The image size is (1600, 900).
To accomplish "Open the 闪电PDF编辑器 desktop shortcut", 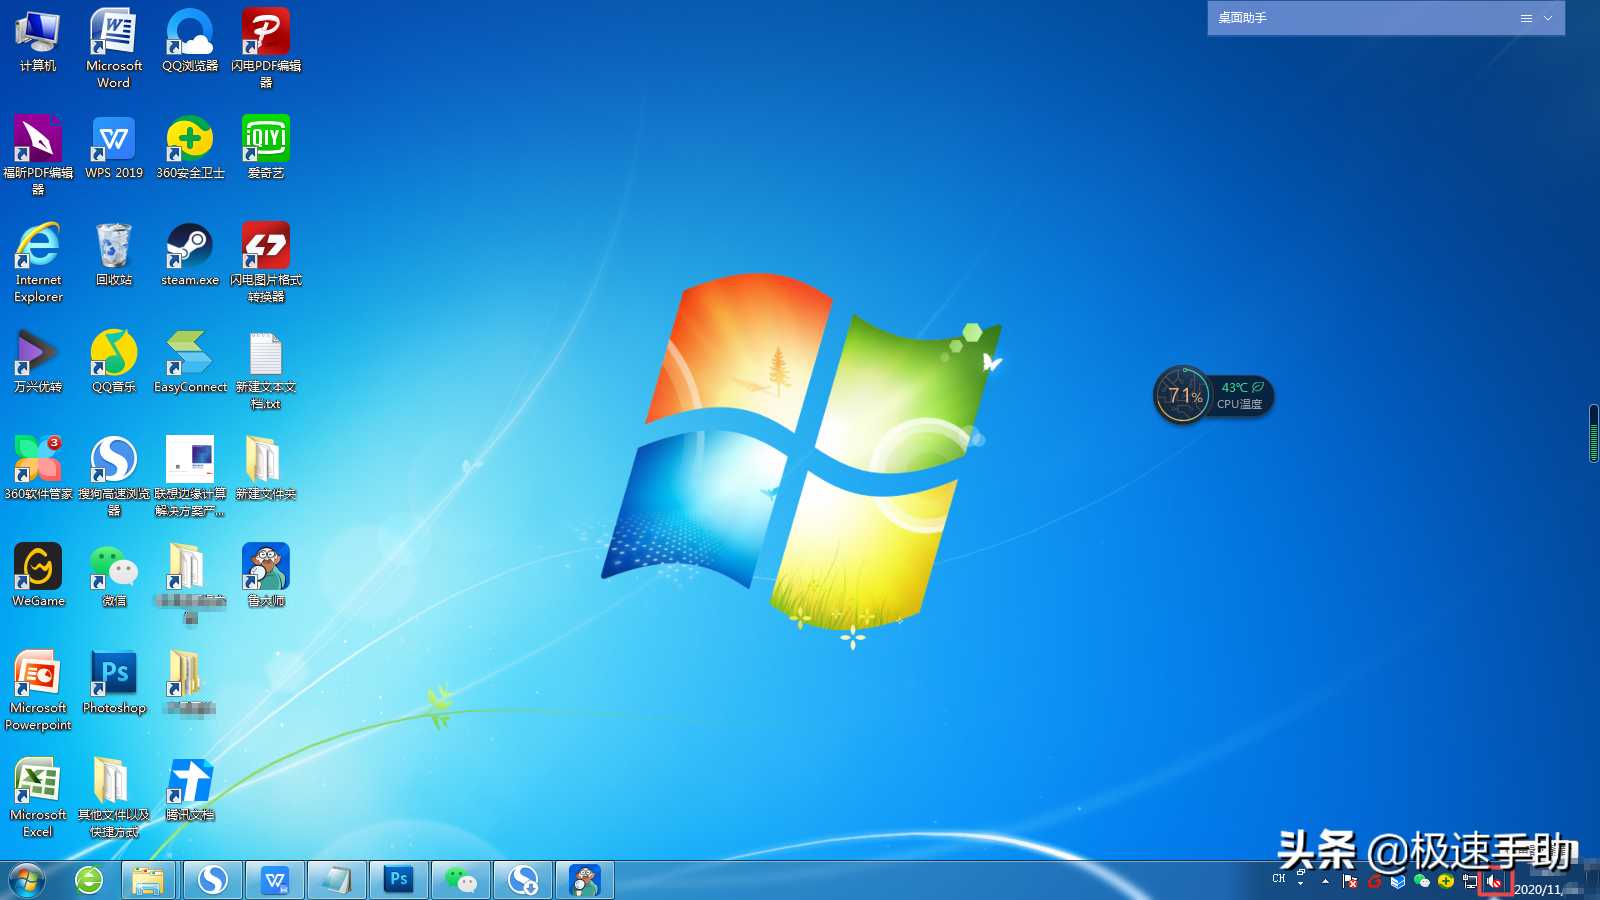I will pos(266,48).
